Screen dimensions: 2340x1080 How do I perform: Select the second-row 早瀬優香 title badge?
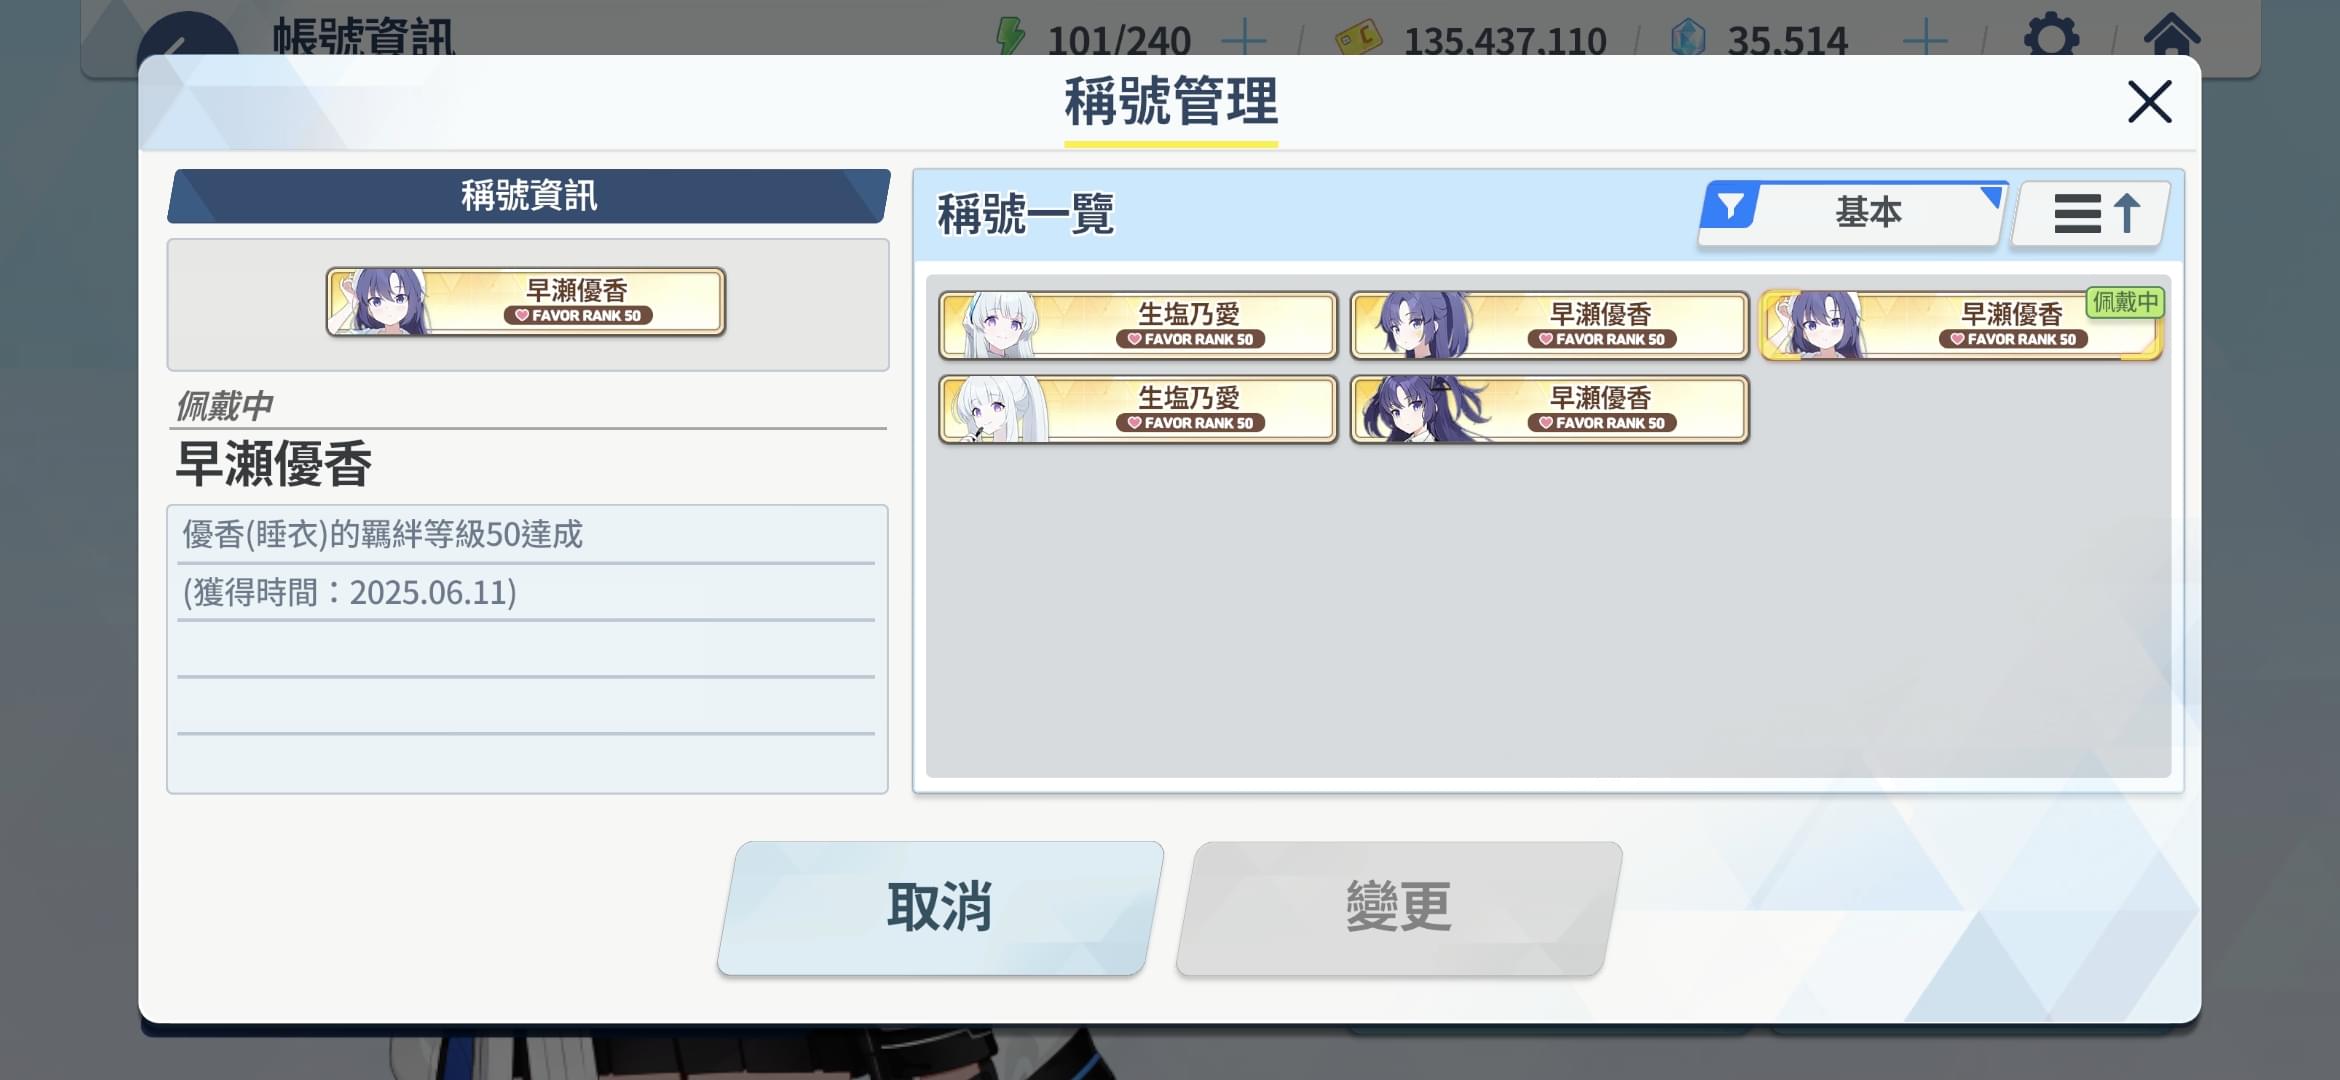tap(1549, 409)
